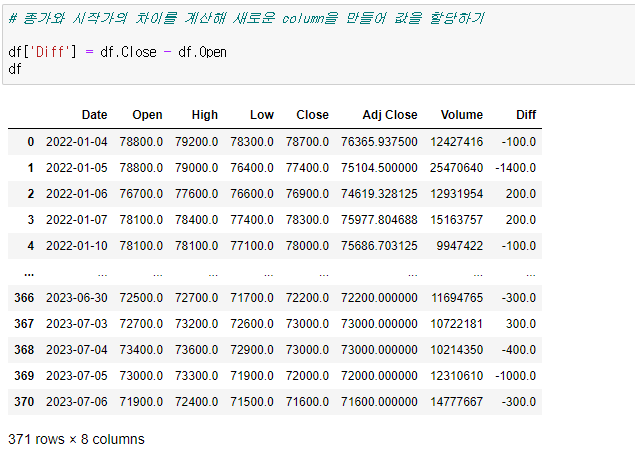
Task: Select date cell 2023-07-04
Action: (77, 350)
